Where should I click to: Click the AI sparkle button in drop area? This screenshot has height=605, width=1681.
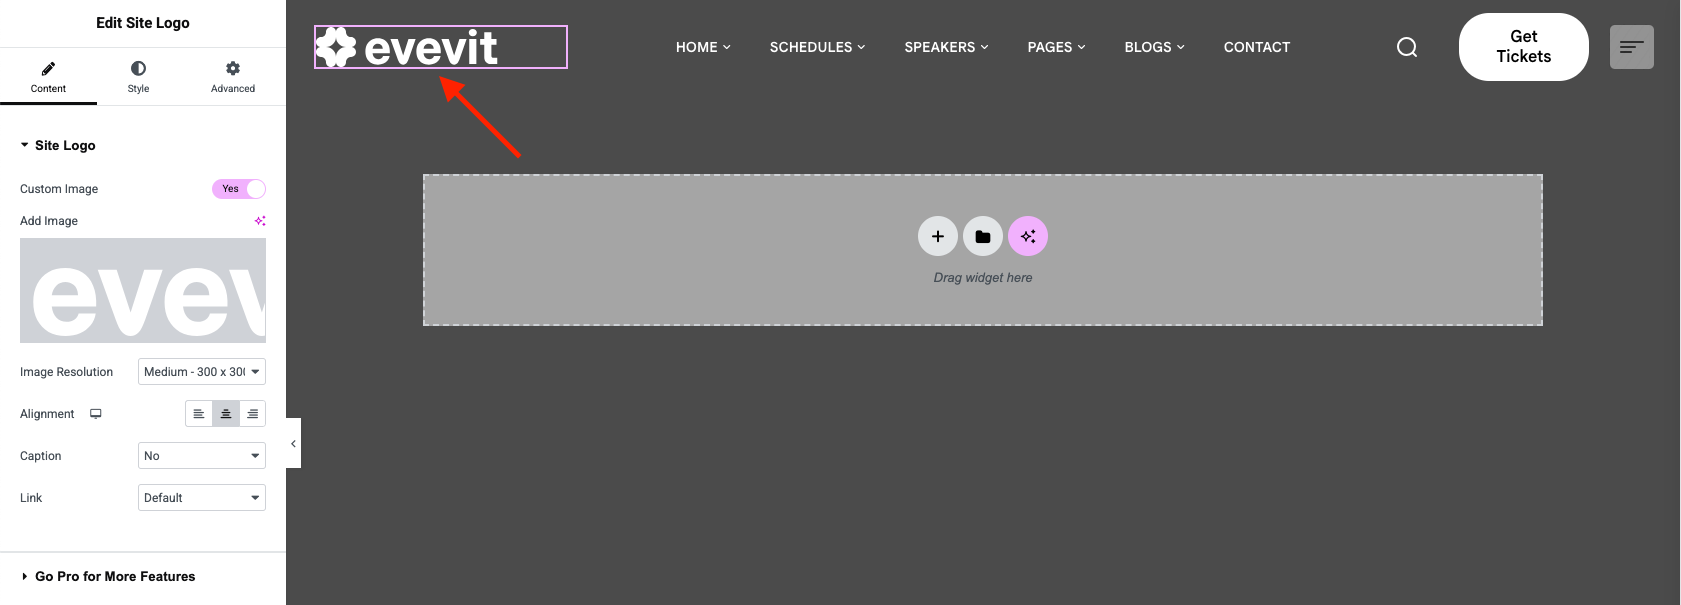point(1027,237)
